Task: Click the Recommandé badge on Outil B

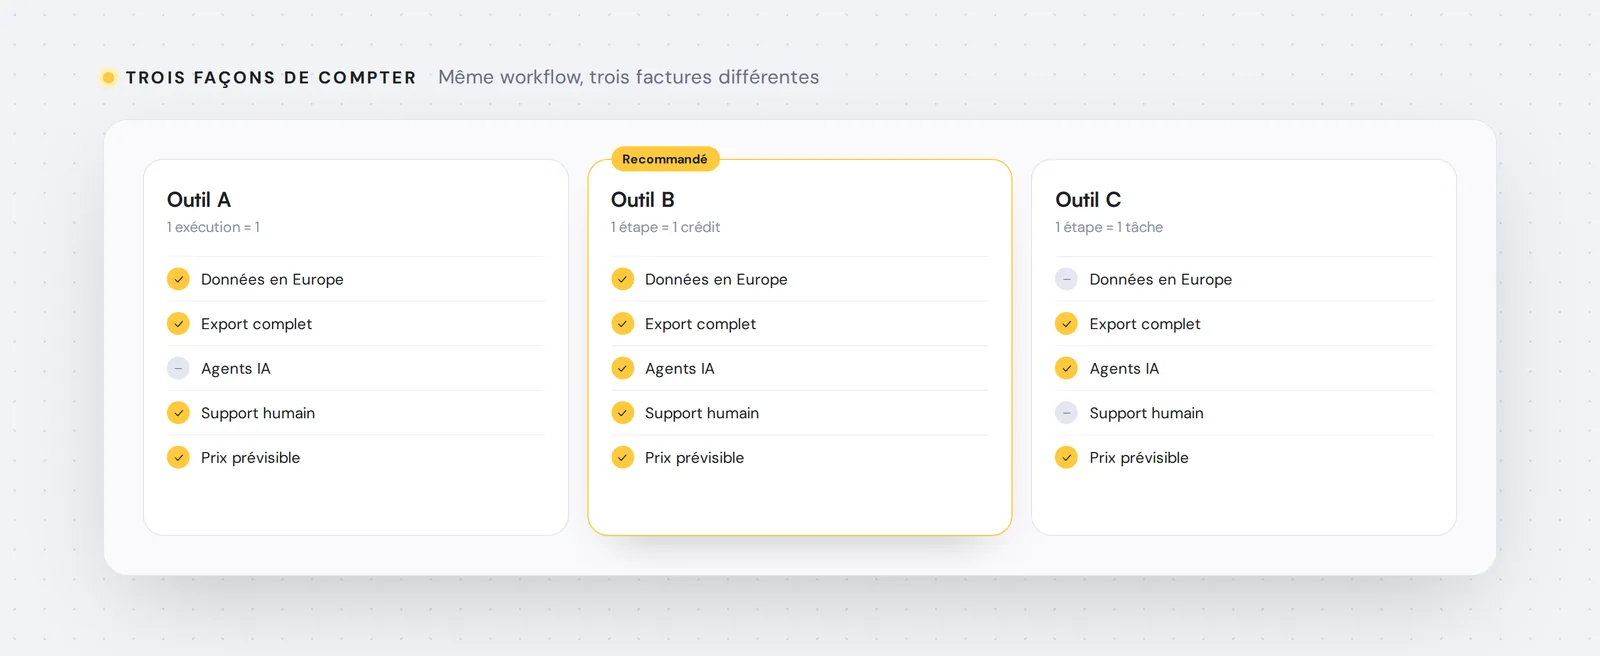Action: point(665,159)
